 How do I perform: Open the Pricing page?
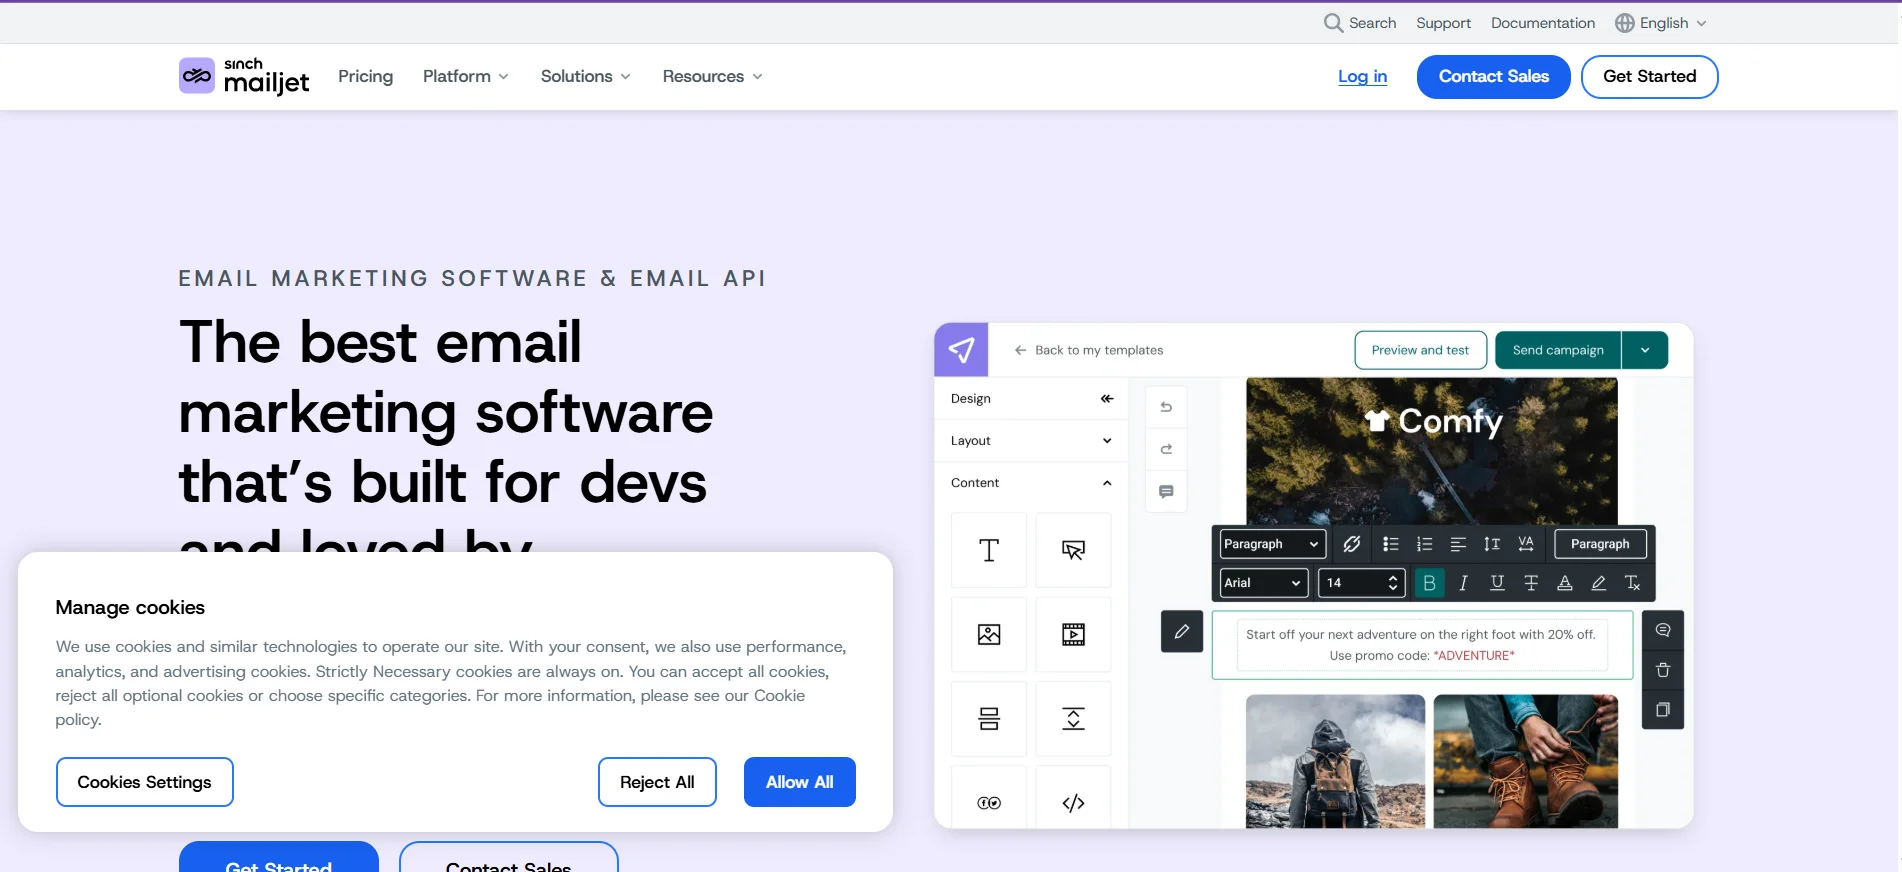tap(365, 76)
